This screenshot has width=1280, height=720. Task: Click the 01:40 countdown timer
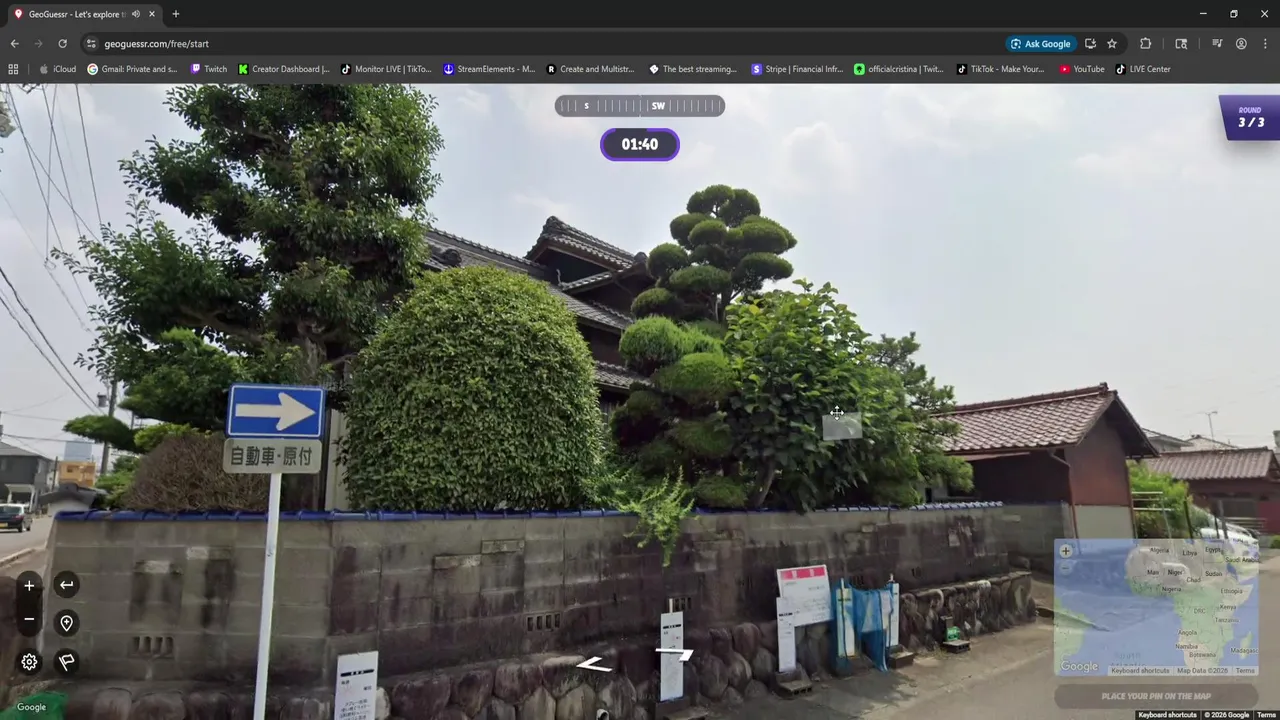(x=640, y=144)
